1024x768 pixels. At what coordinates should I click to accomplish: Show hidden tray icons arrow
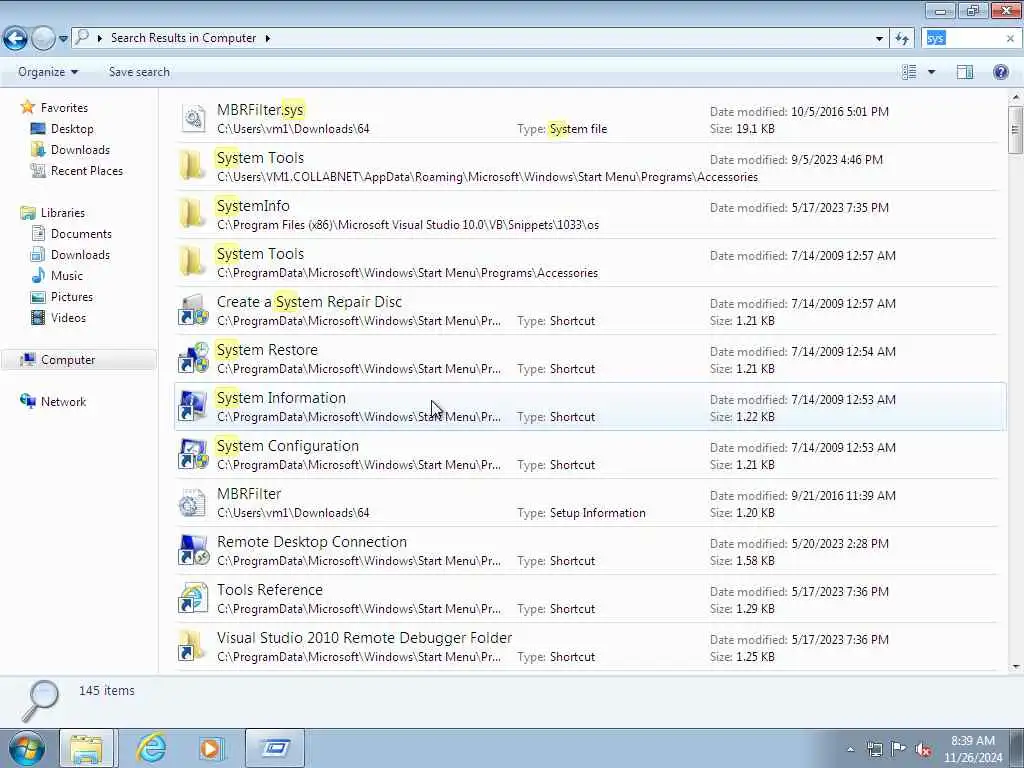click(x=850, y=749)
